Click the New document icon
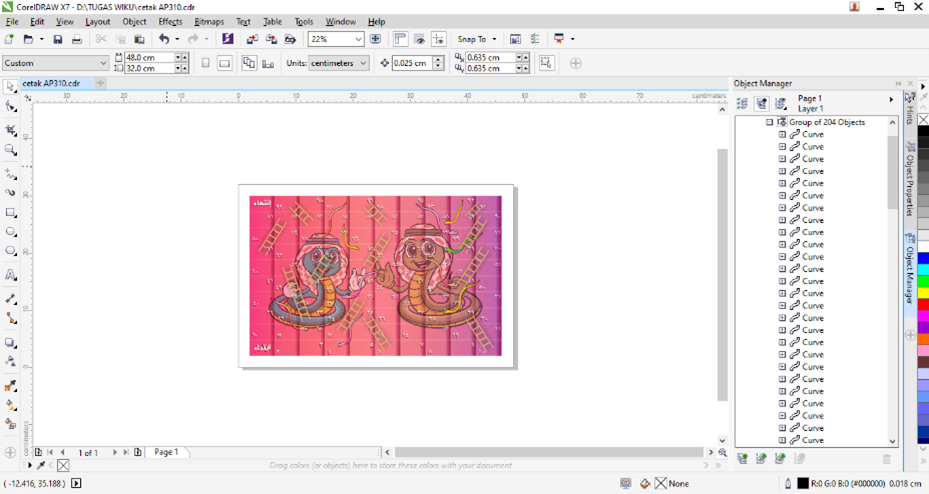Screen dimensions: 929x494 (x=9, y=39)
